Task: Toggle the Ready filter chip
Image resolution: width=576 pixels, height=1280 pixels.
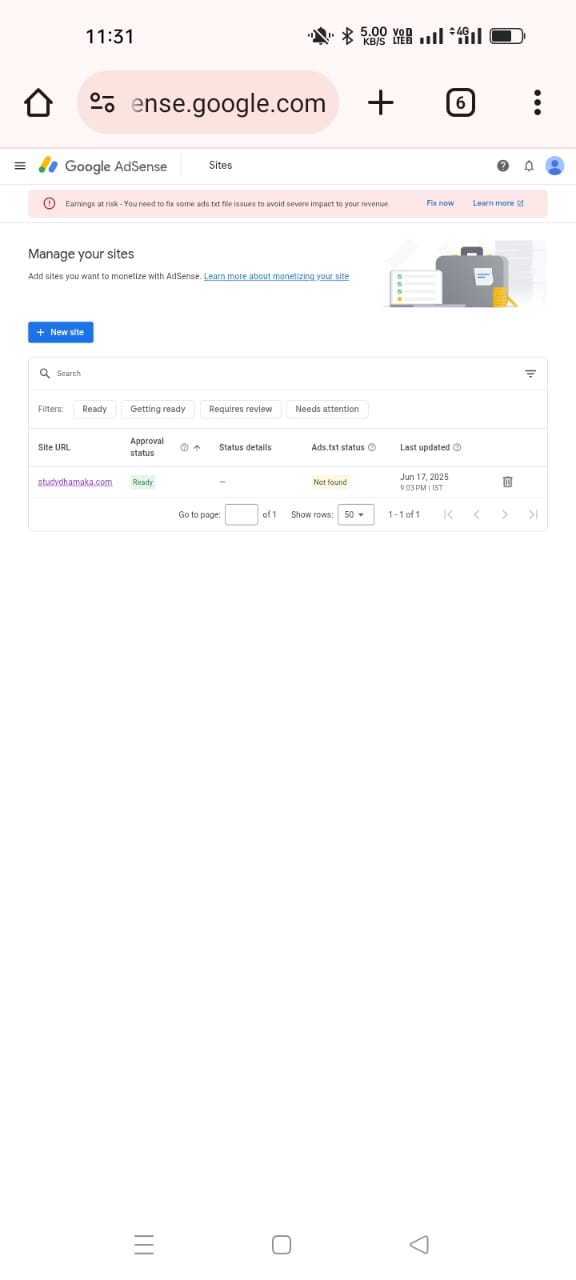Action: coord(94,409)
